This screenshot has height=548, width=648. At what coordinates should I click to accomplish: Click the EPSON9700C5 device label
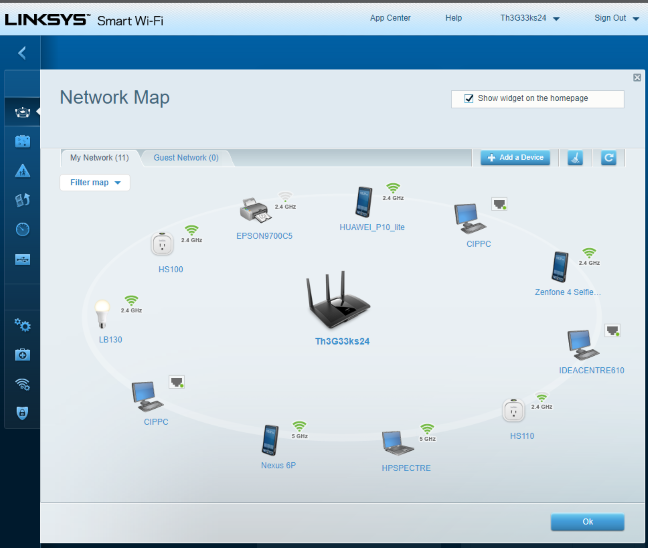coord(264,236)
